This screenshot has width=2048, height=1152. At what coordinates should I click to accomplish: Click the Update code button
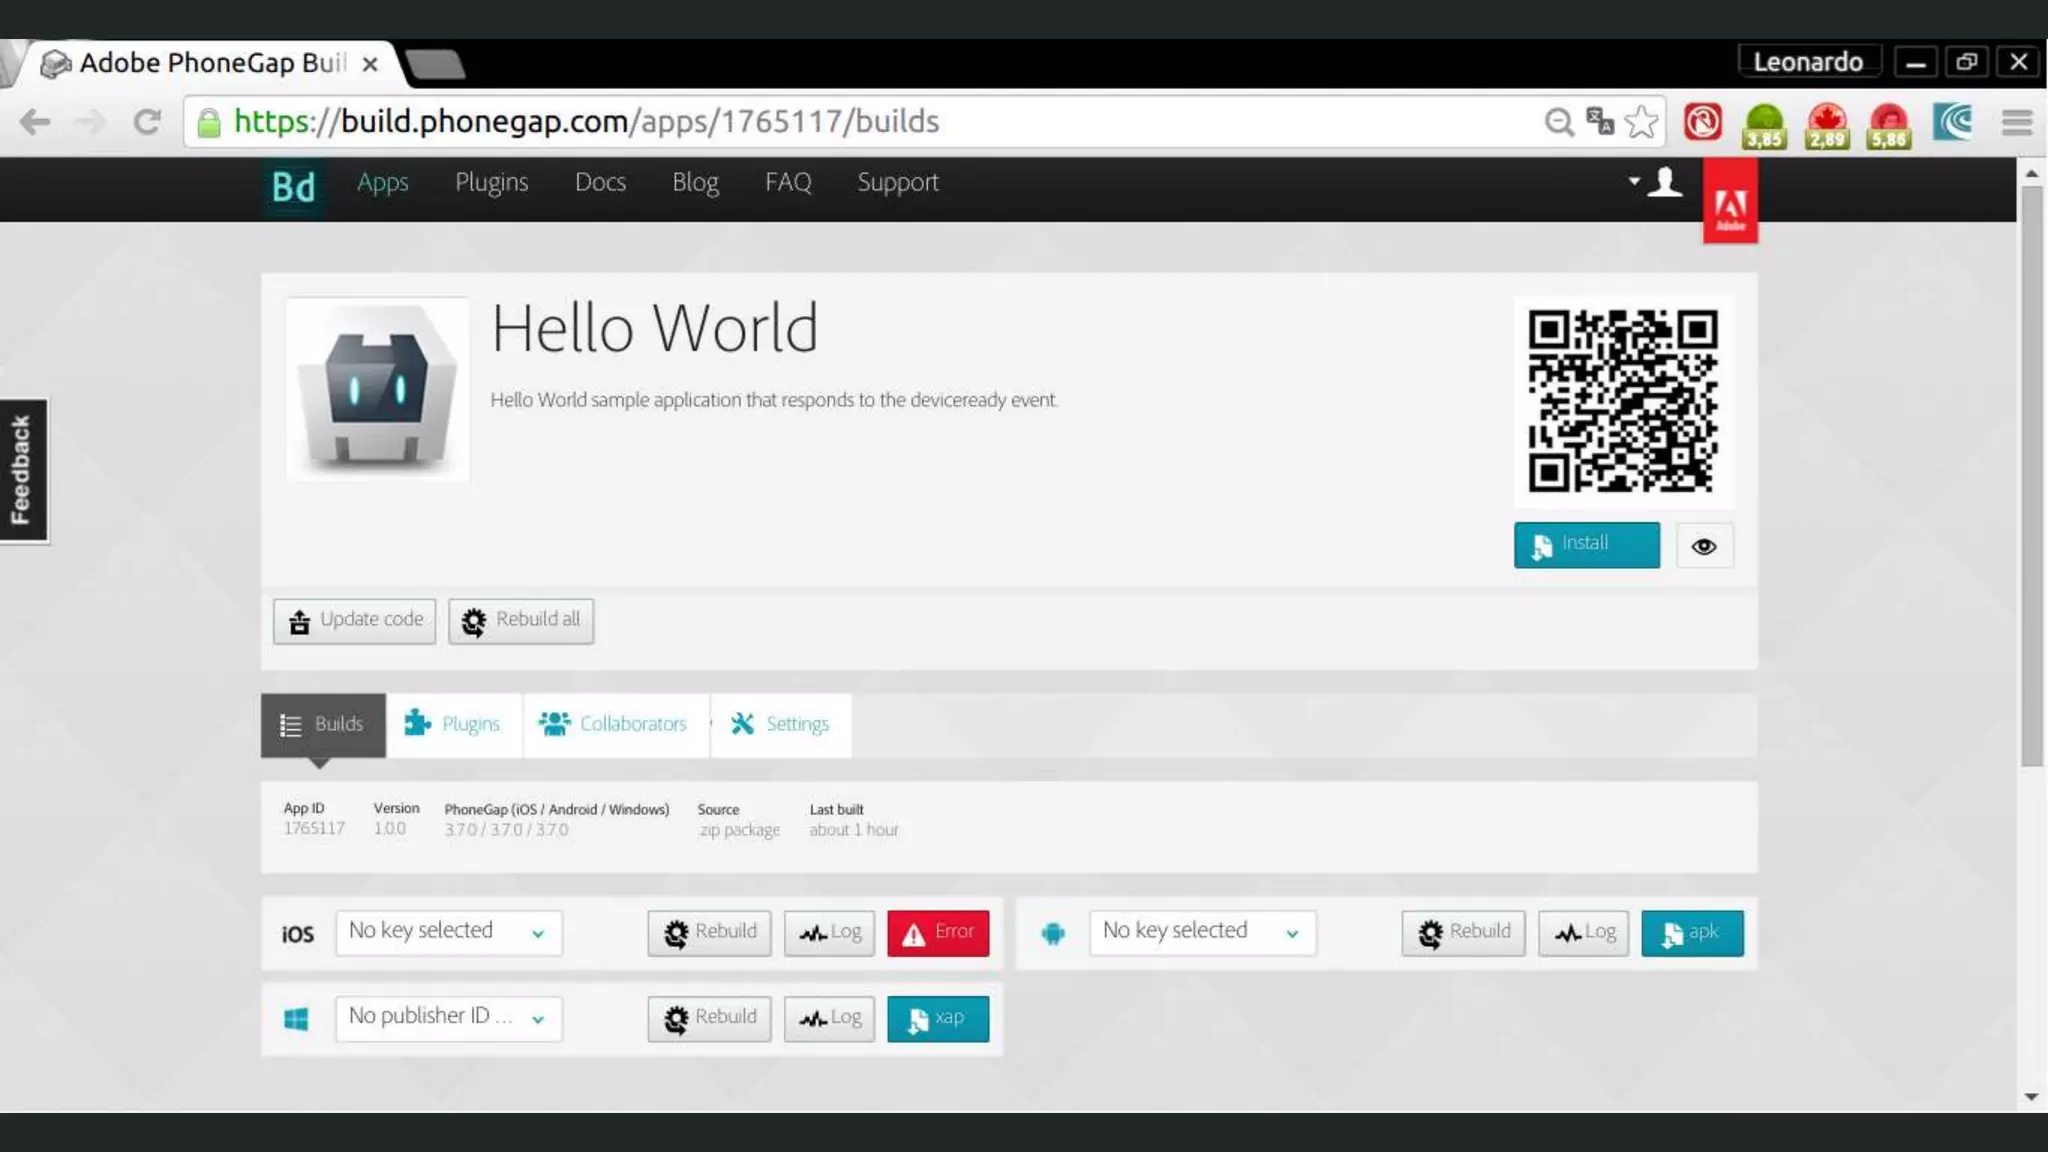[354, 620]
